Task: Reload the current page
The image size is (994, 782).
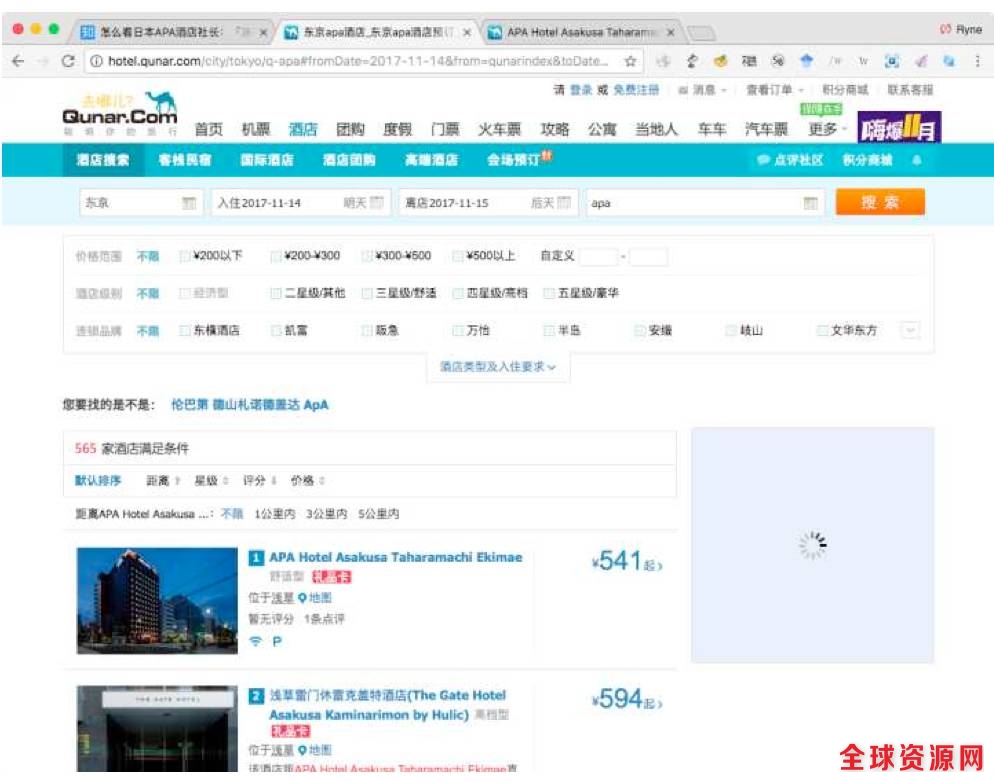Action: tap(68, 61)
